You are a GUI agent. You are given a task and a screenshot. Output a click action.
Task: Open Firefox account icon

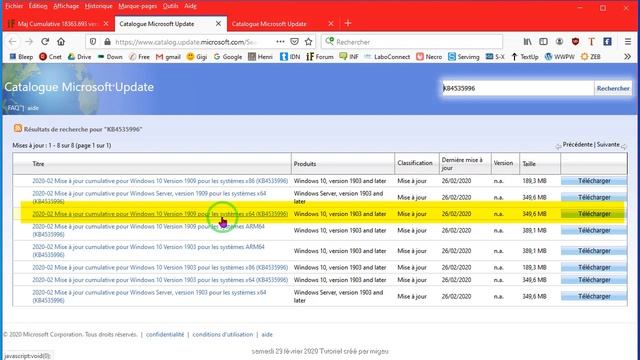(559, 42)
